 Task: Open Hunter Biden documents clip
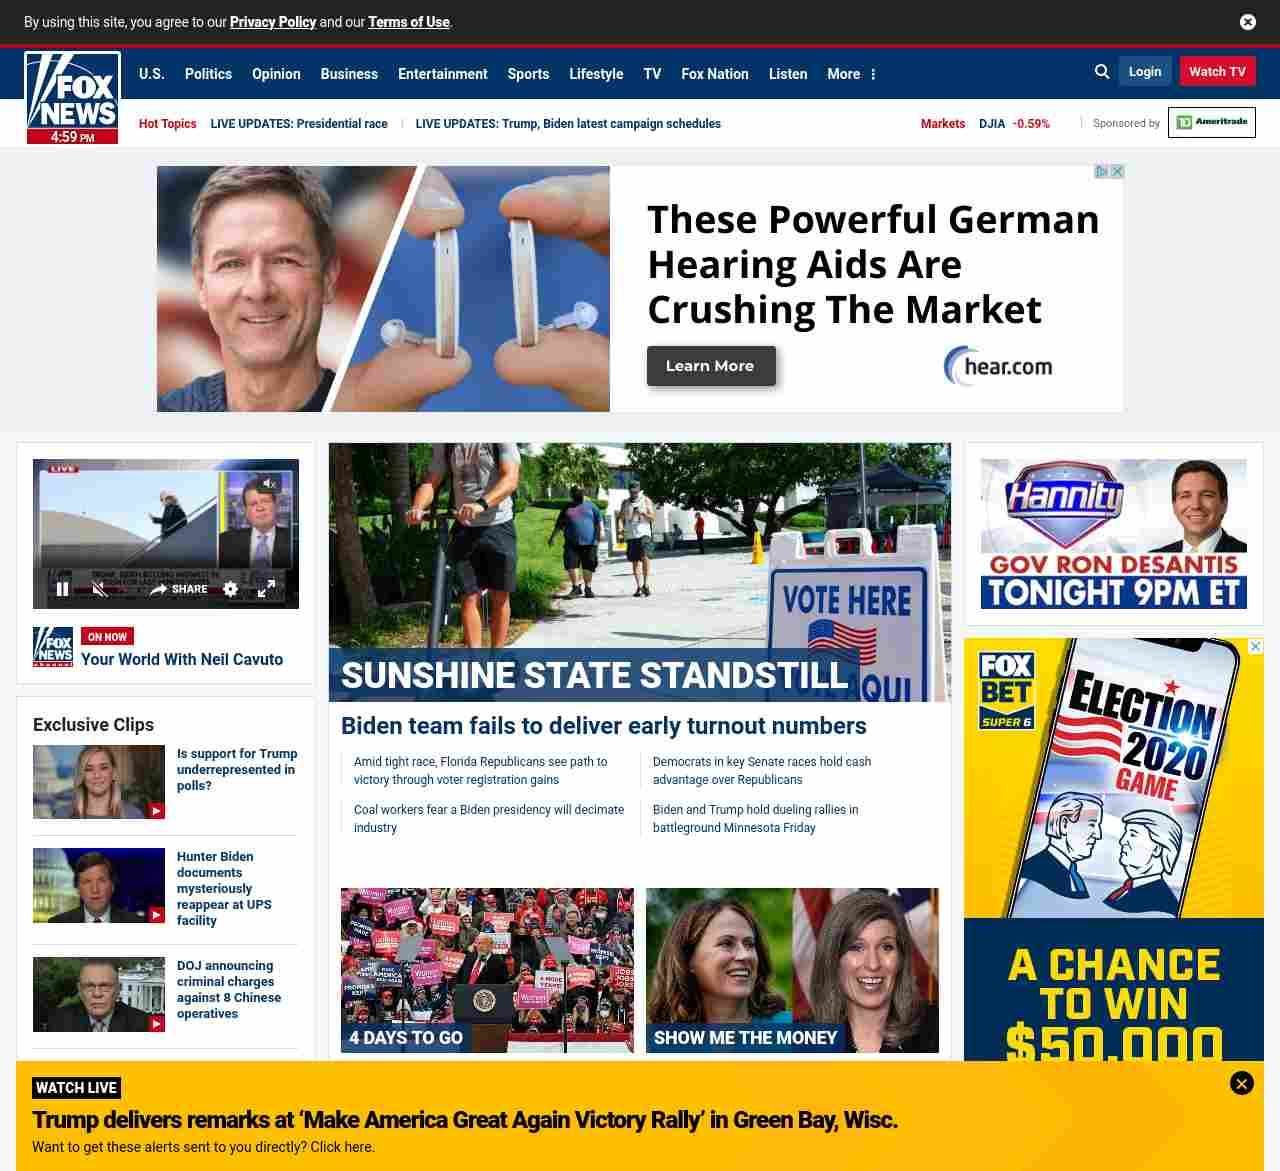[x=224, y=888]
